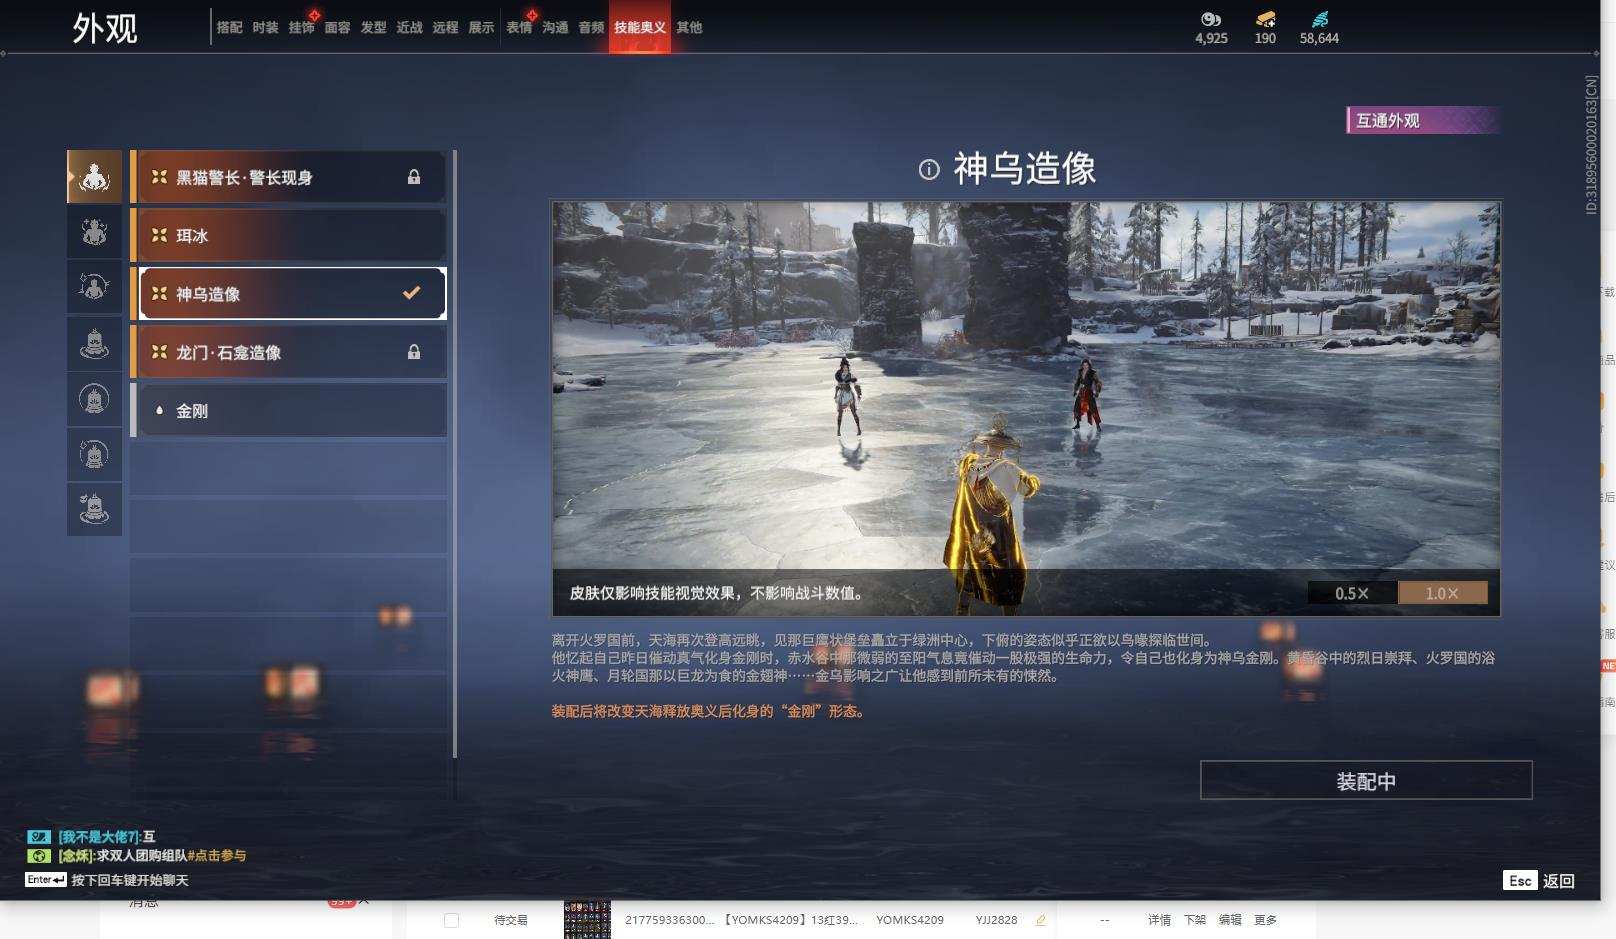Image resolution: width=1616 pixels, height=939 pixels.
Task: Click 详情 link in background window
Action: (1159, 920)
